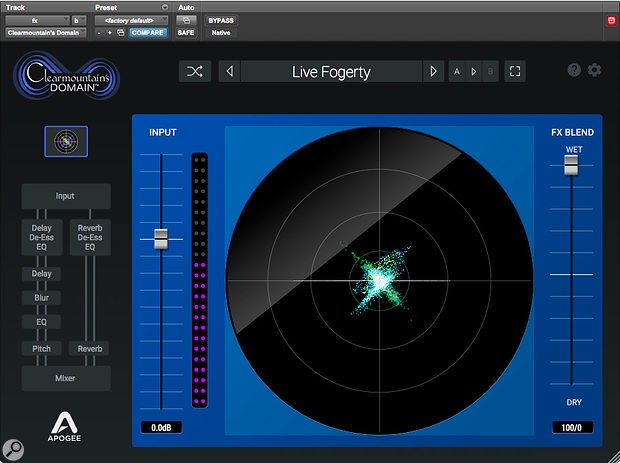Image resolution: width=620 pixels, height=463 pixels.
Task: Go to next preset with right arrow
Action: pos(433,72)
